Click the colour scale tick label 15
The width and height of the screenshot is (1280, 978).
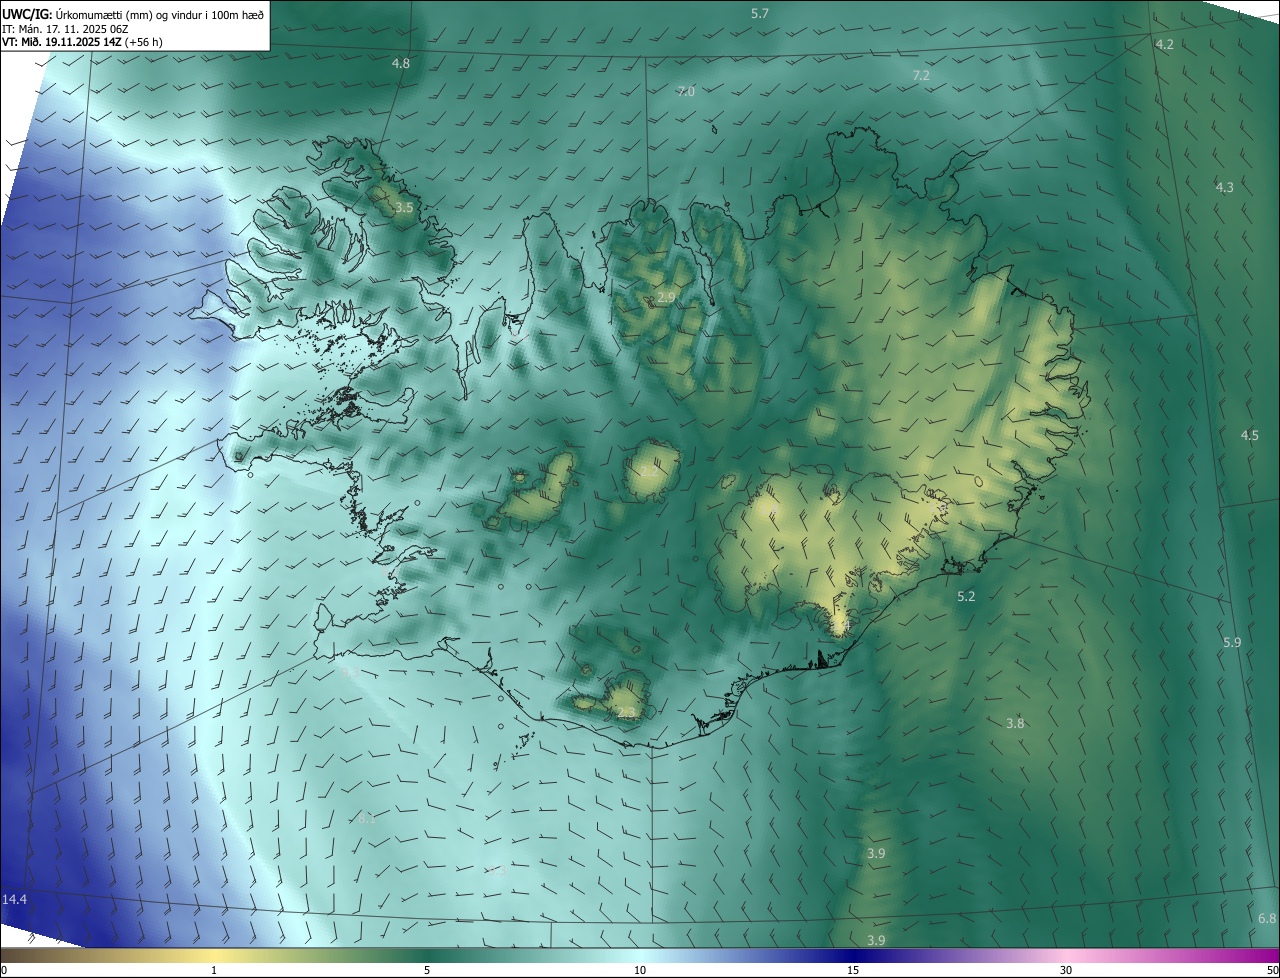click(853, 971)
